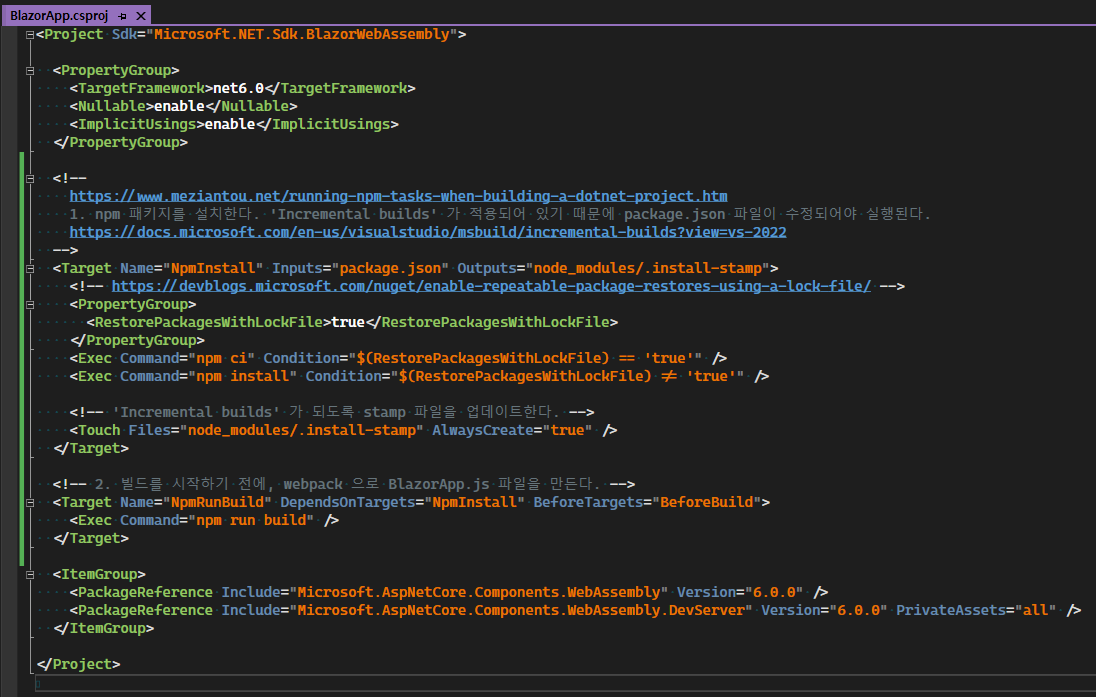Click the webpack BlazorApp.js comment line
1096x697 pixels.
click(x=344, y=484)
